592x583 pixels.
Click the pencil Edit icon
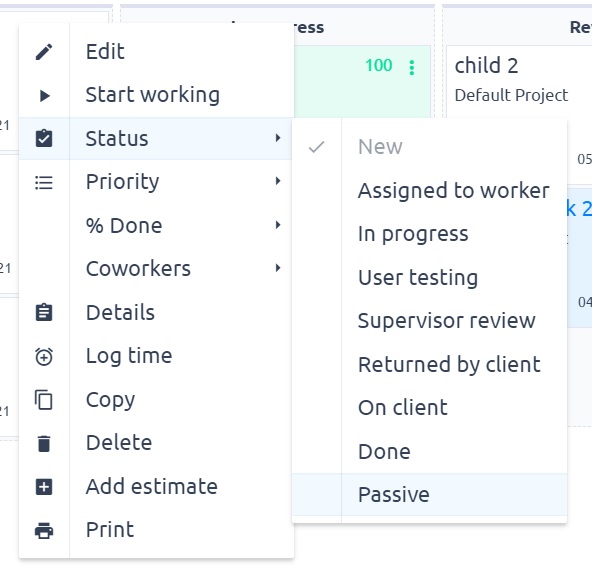point(44,52)
